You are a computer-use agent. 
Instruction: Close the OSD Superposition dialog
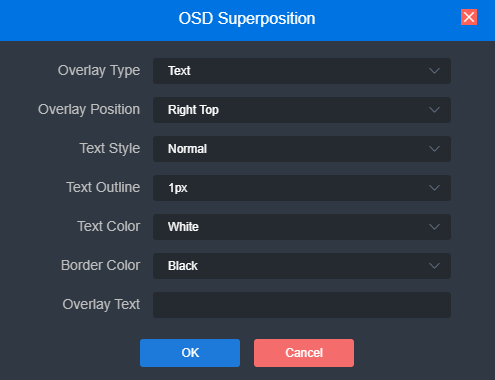(469, 17)
